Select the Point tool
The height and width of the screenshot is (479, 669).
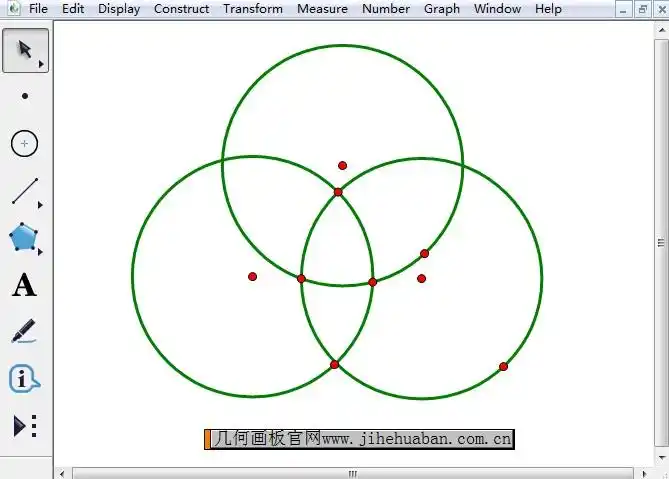tap(25, 97)
